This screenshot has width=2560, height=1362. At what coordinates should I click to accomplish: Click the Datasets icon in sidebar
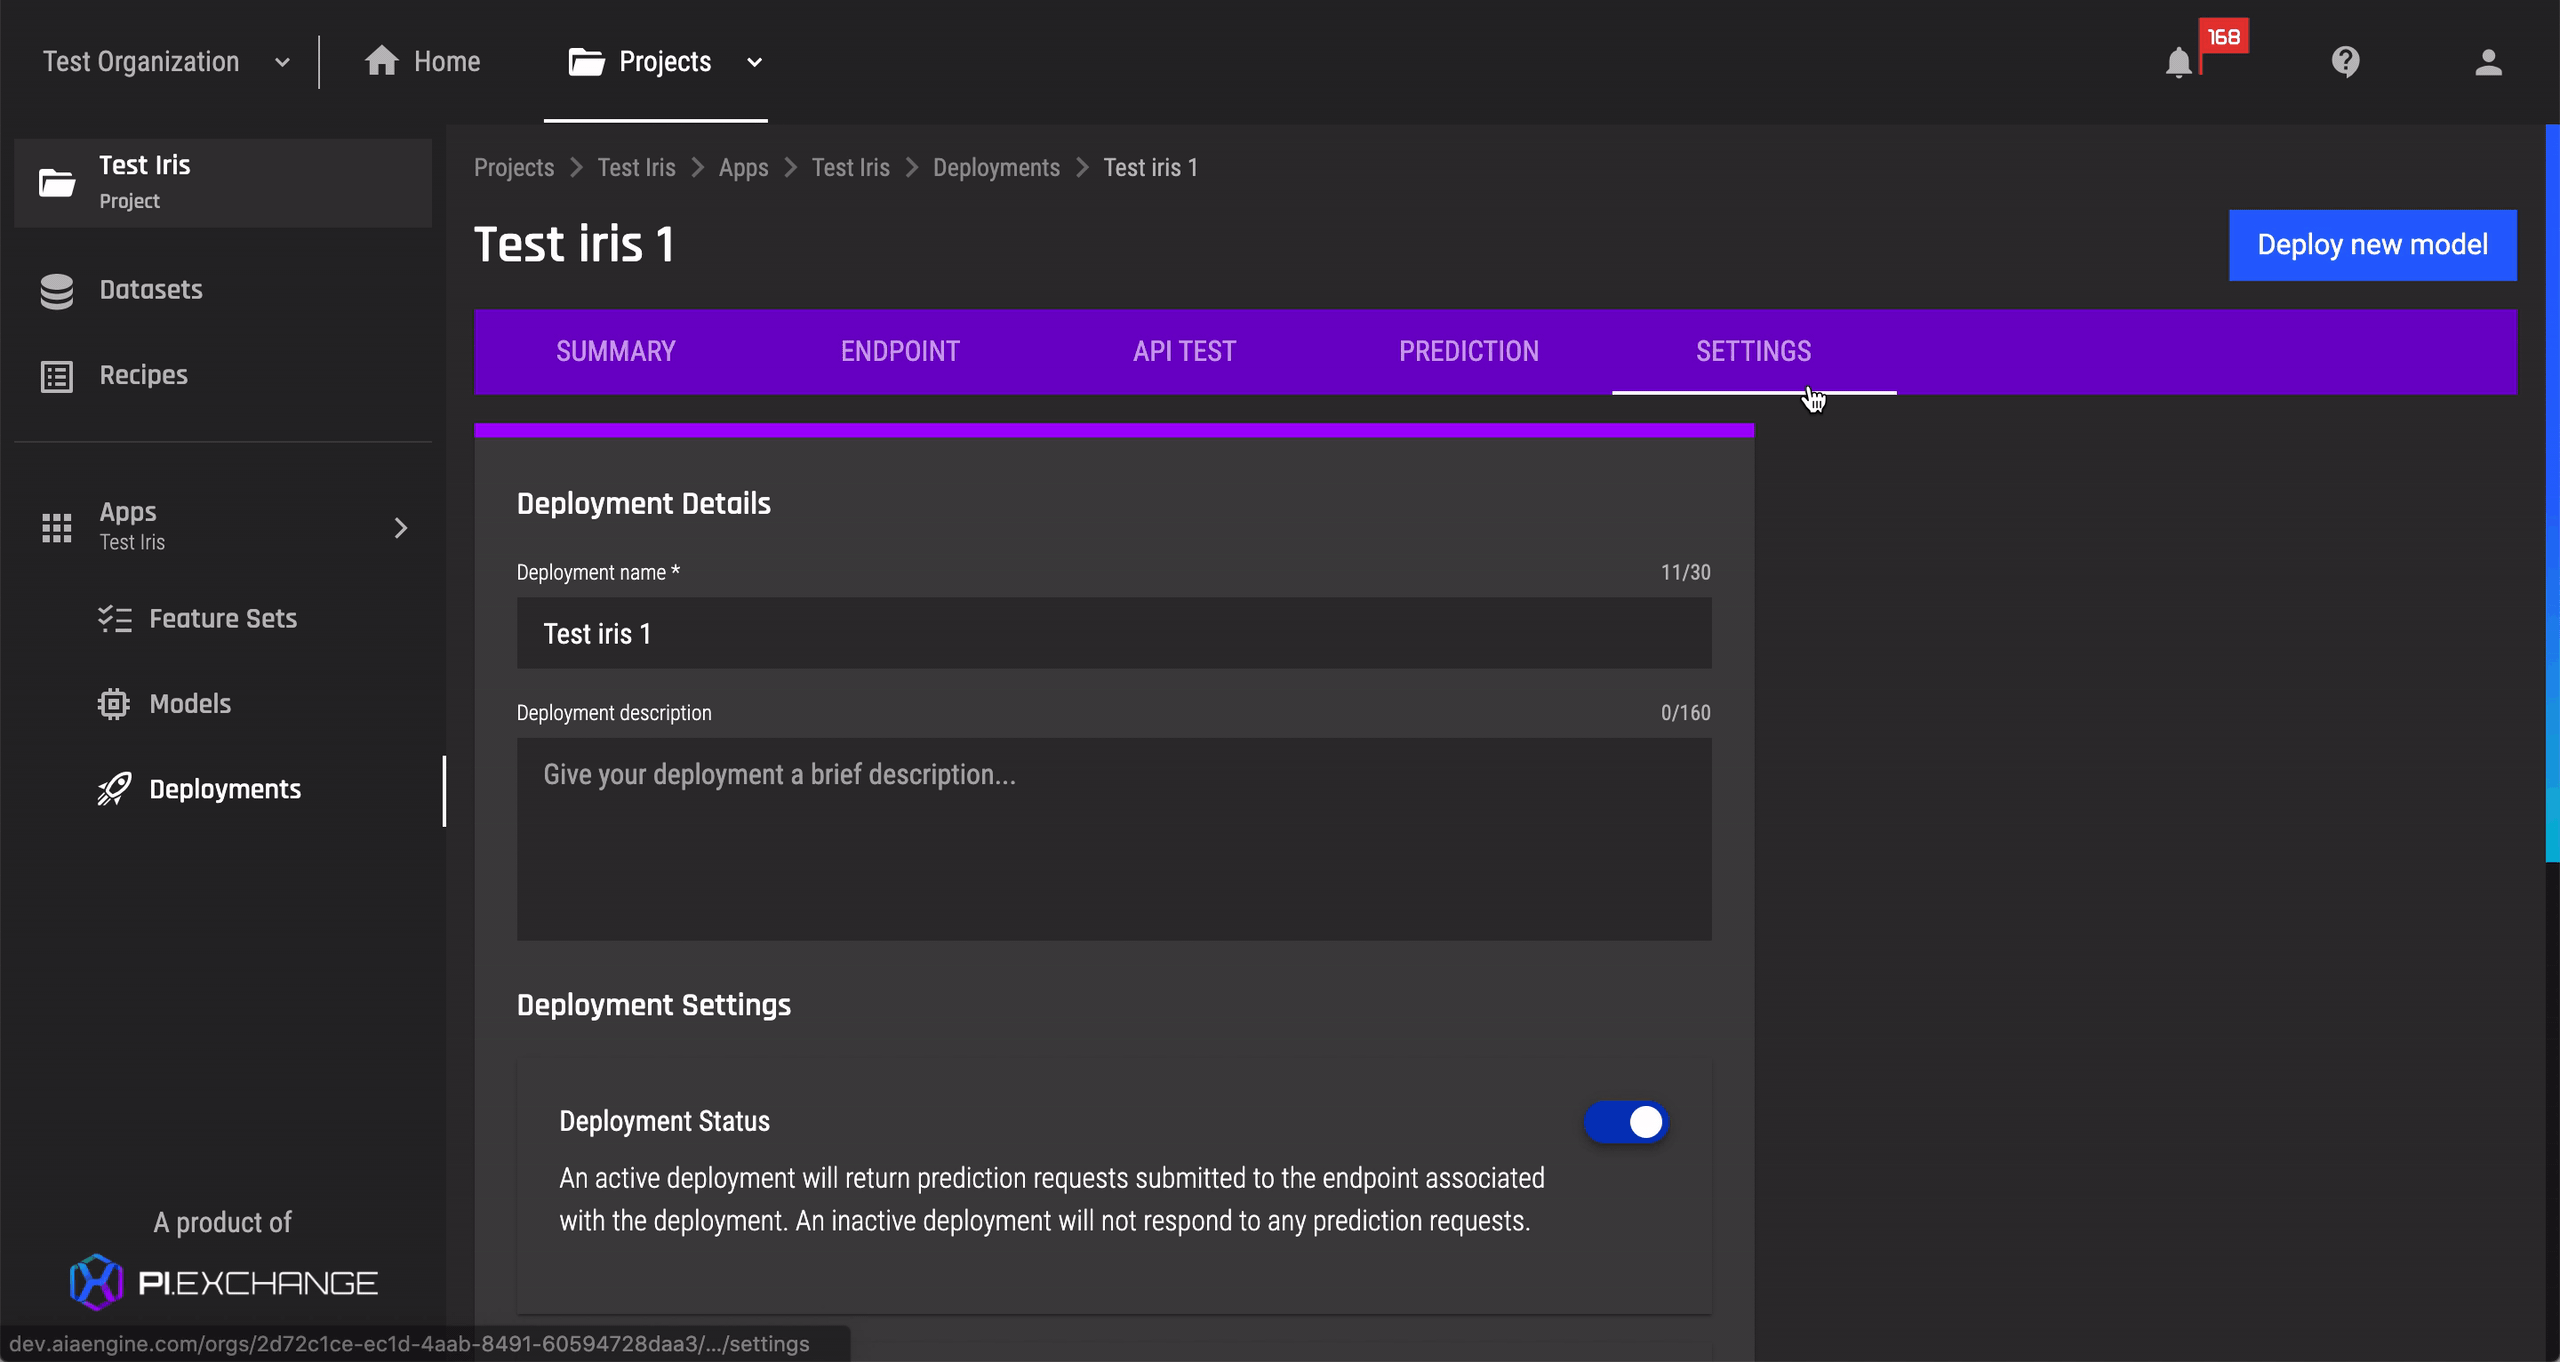tap(58, 288)
